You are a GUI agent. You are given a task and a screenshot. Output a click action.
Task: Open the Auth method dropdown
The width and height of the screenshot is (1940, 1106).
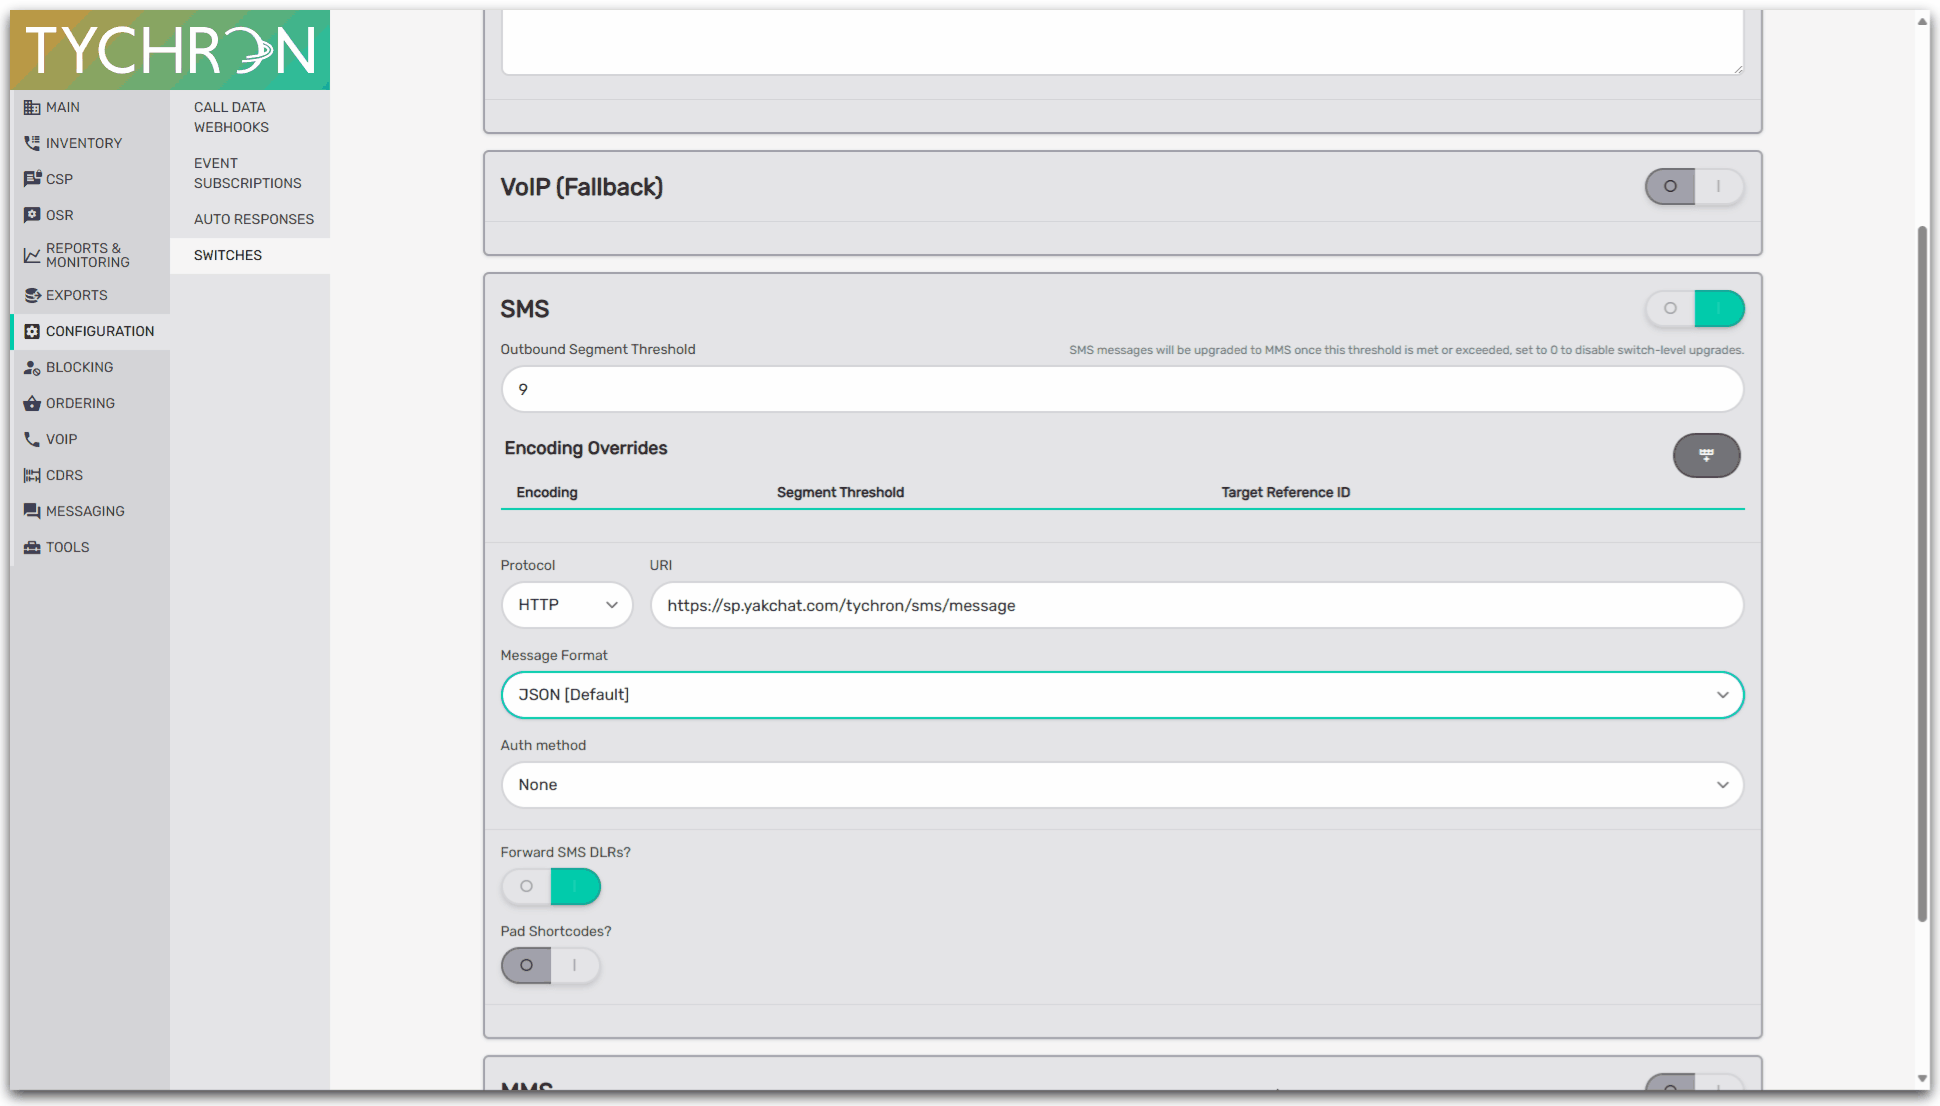click(x=1122, y=785)
